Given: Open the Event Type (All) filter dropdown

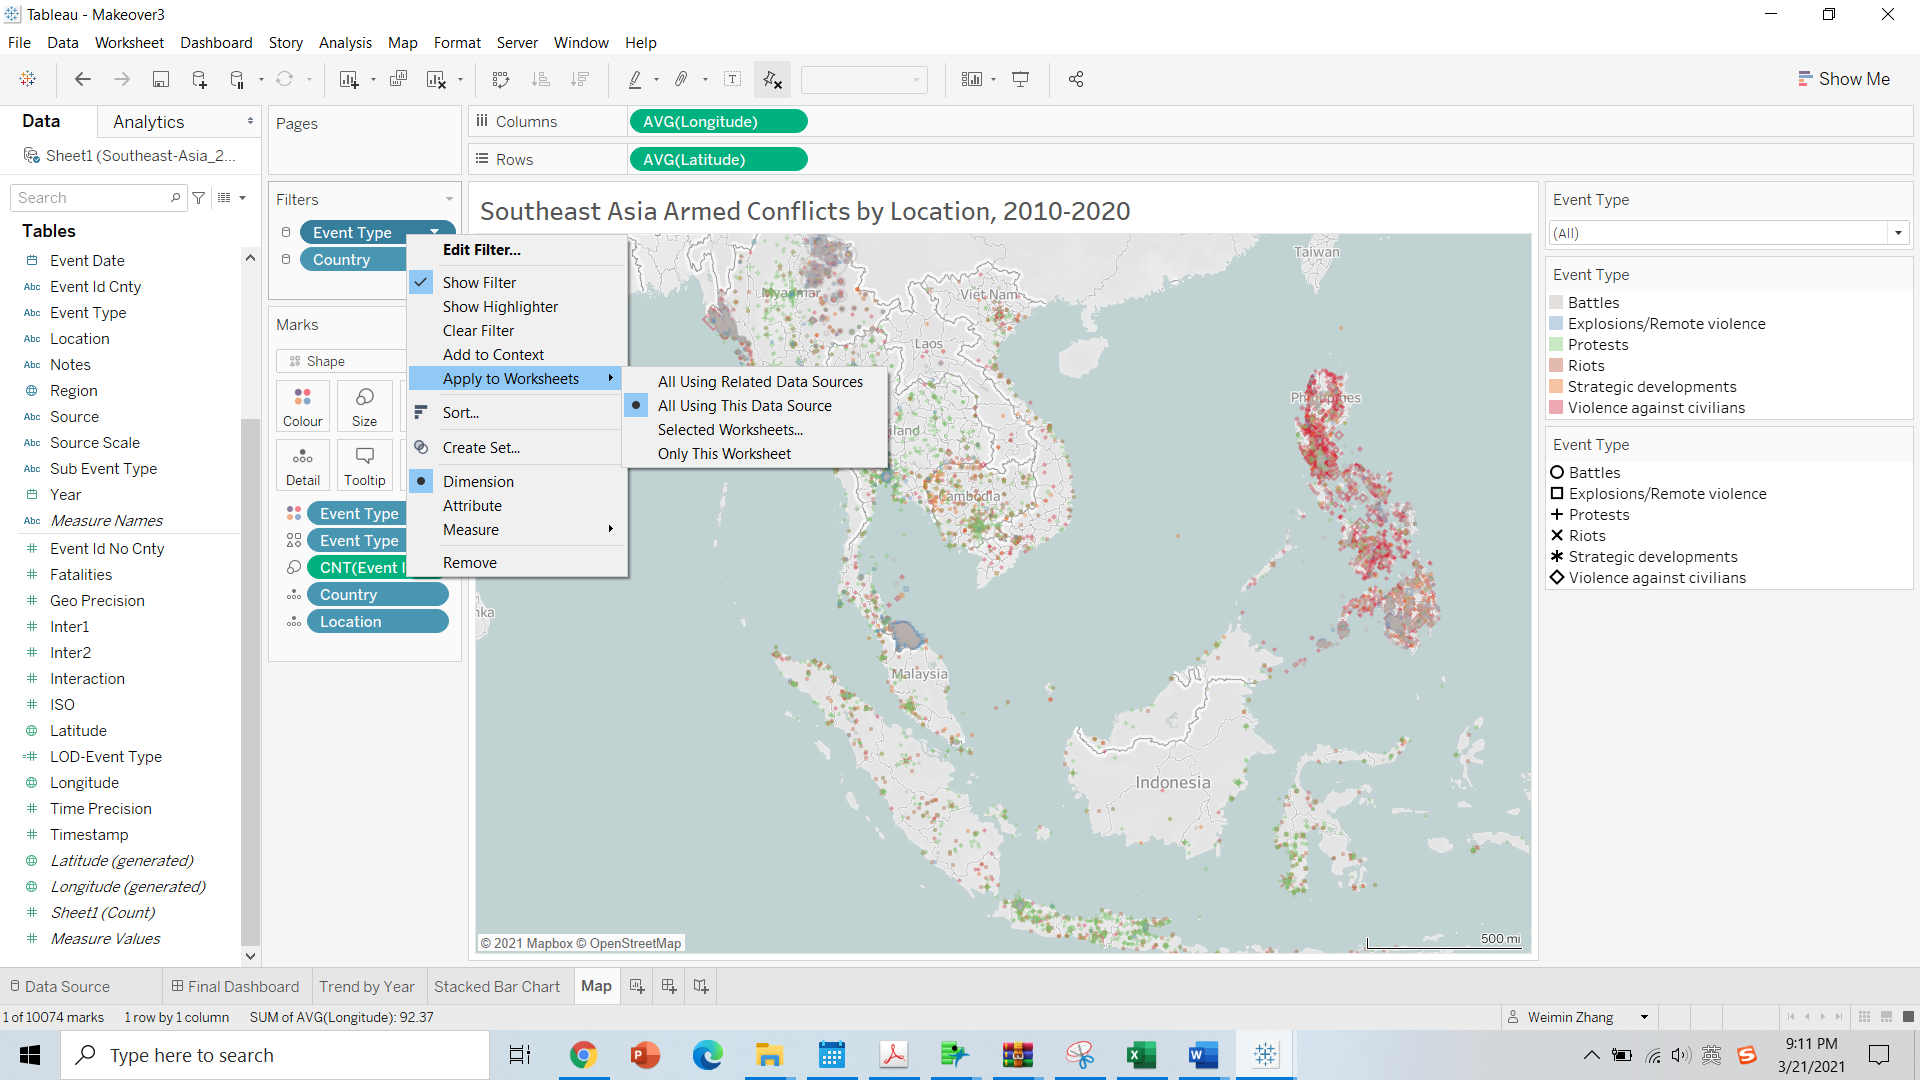Looking at the screenshot, I should click(x=1897, y=233).
